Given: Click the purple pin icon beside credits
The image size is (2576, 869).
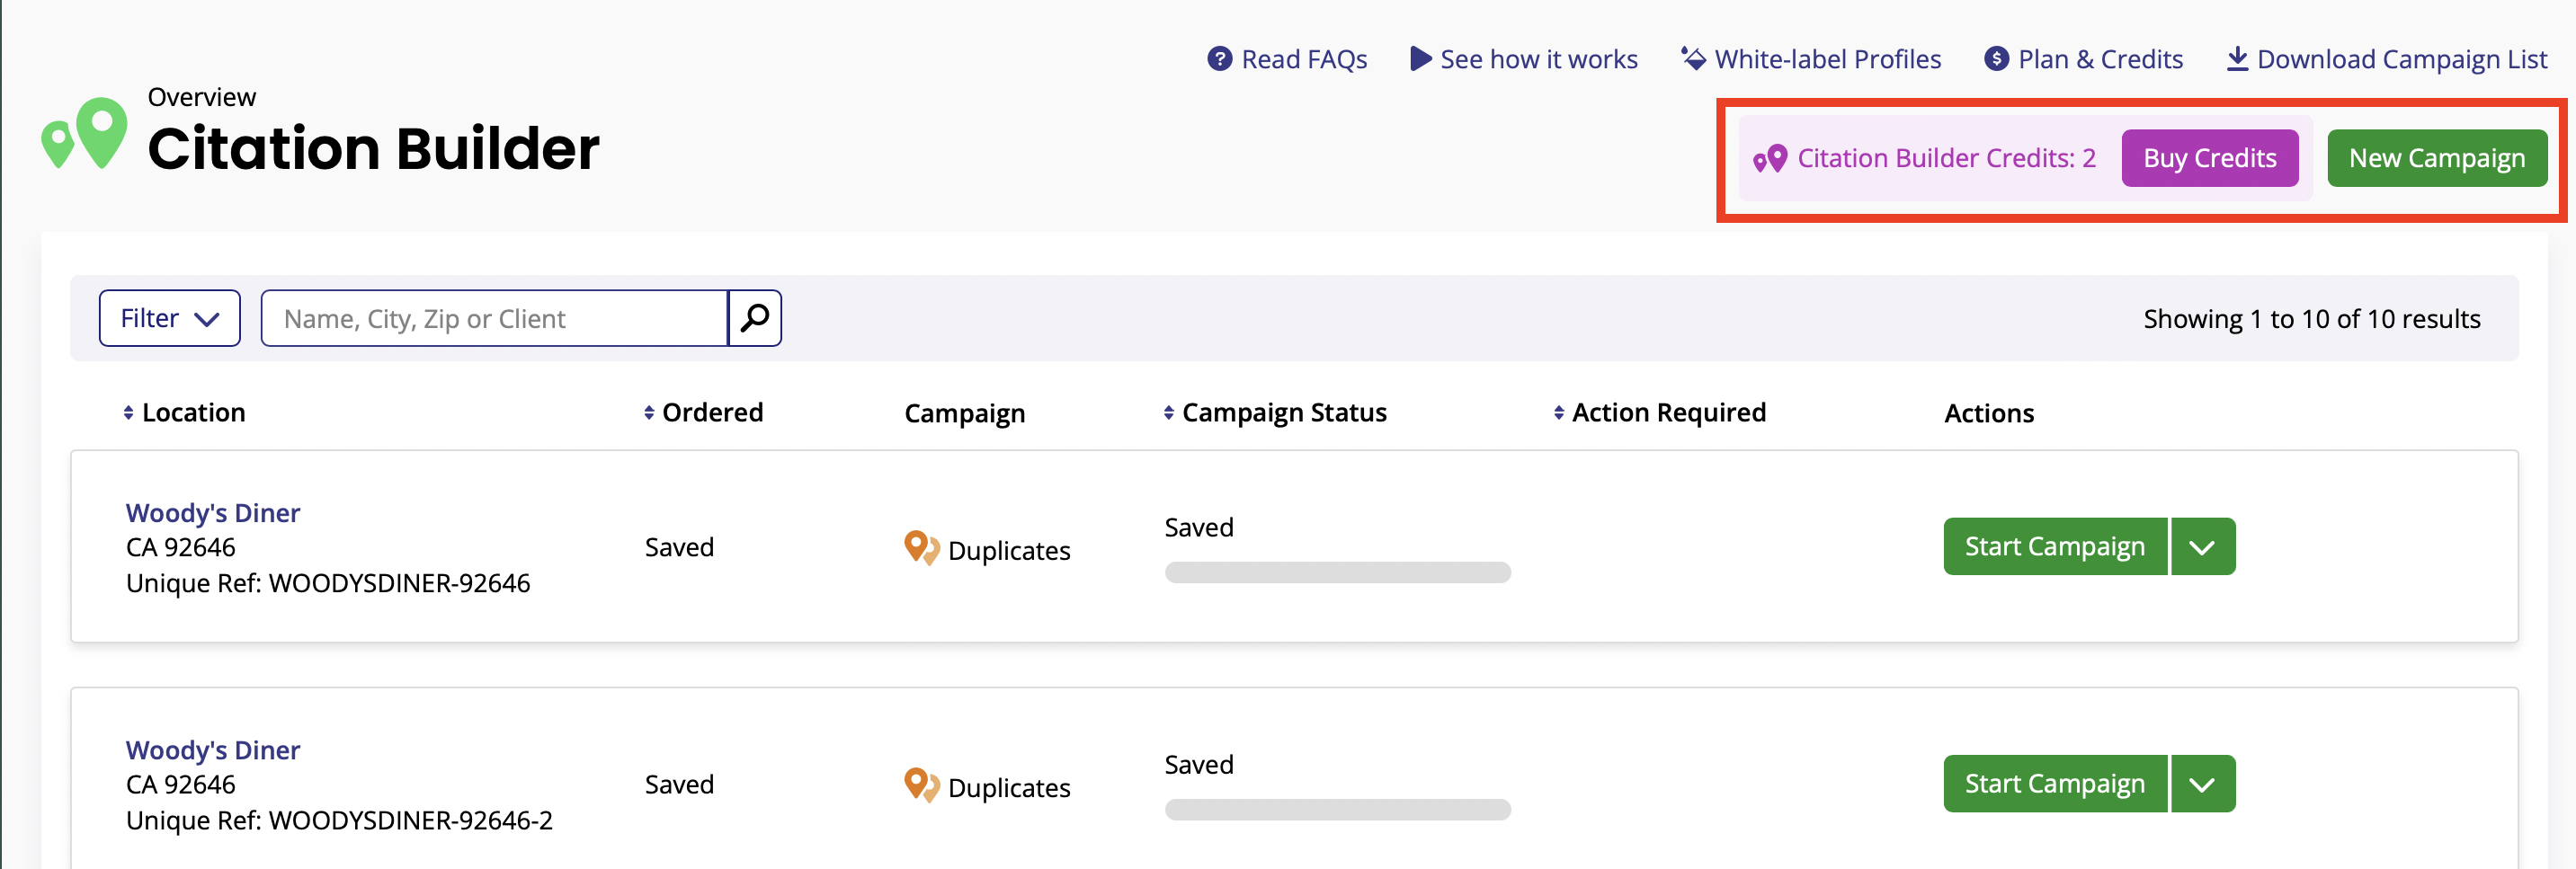Looking at the screenshot, I should pyautogui.click(x=1770, y=159).
